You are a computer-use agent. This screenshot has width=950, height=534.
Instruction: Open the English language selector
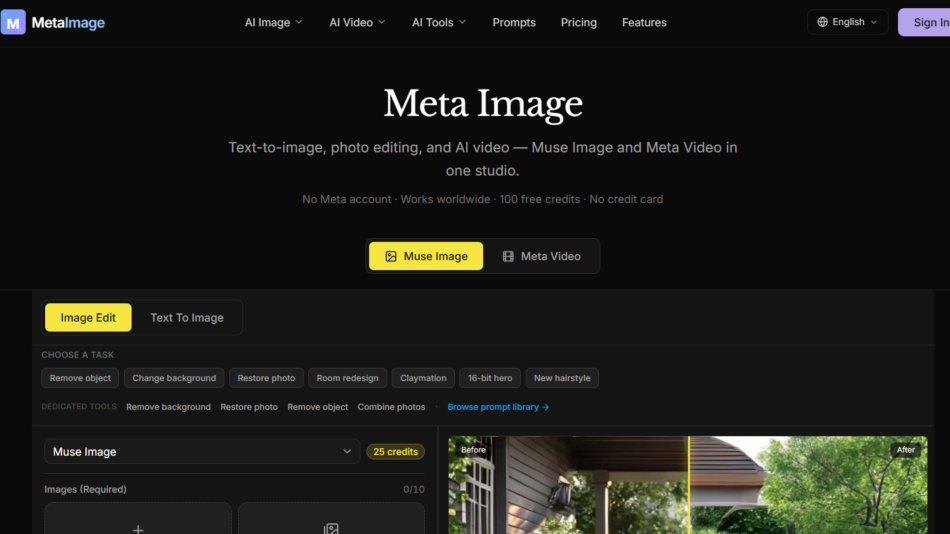coord(847,22)
